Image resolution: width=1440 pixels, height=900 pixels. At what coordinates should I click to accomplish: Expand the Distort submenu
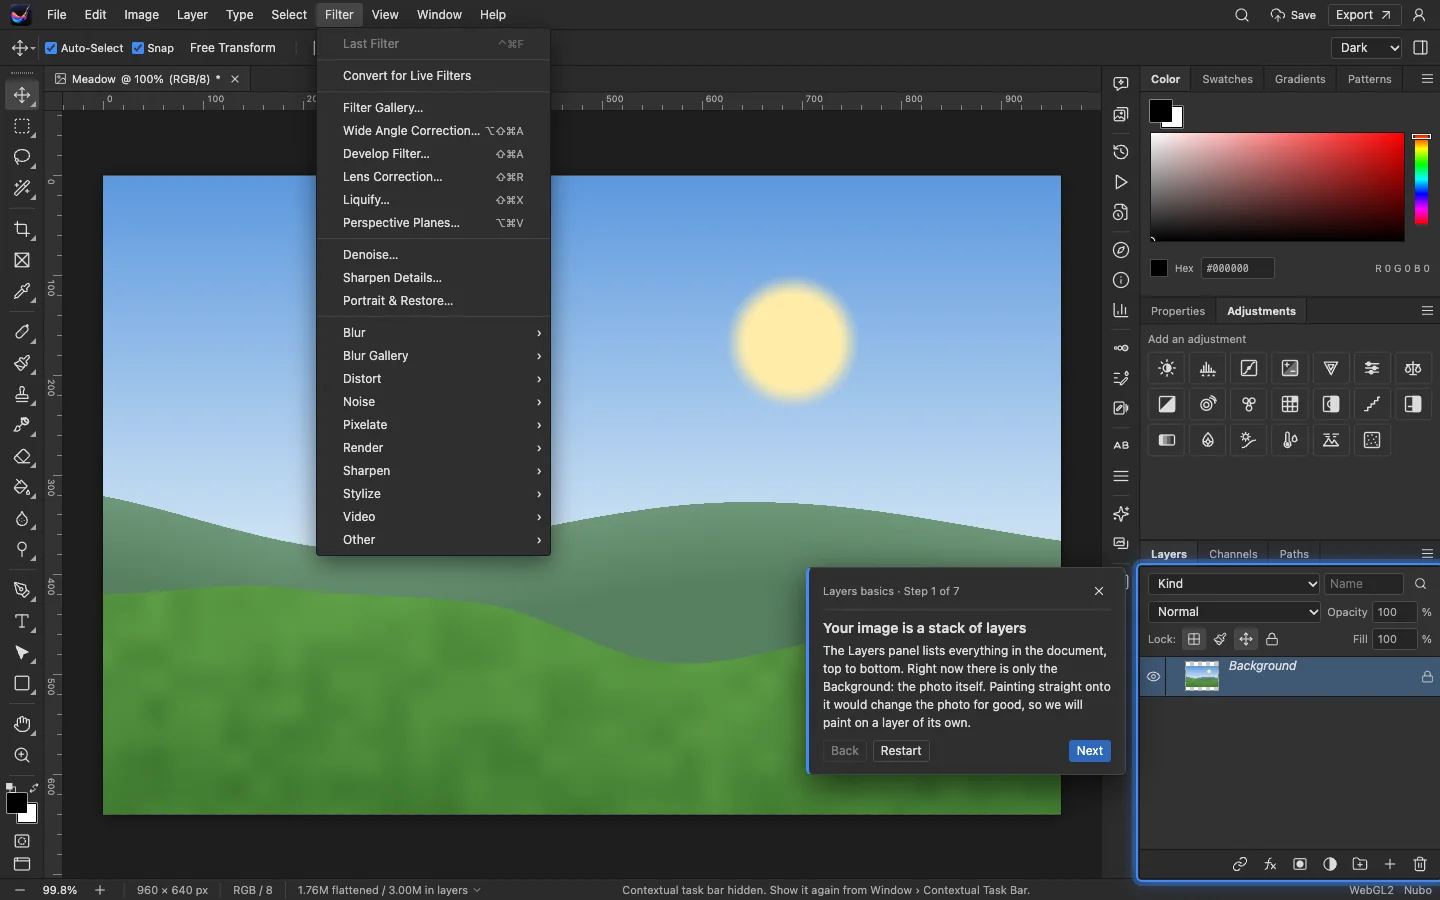[434, 379]
